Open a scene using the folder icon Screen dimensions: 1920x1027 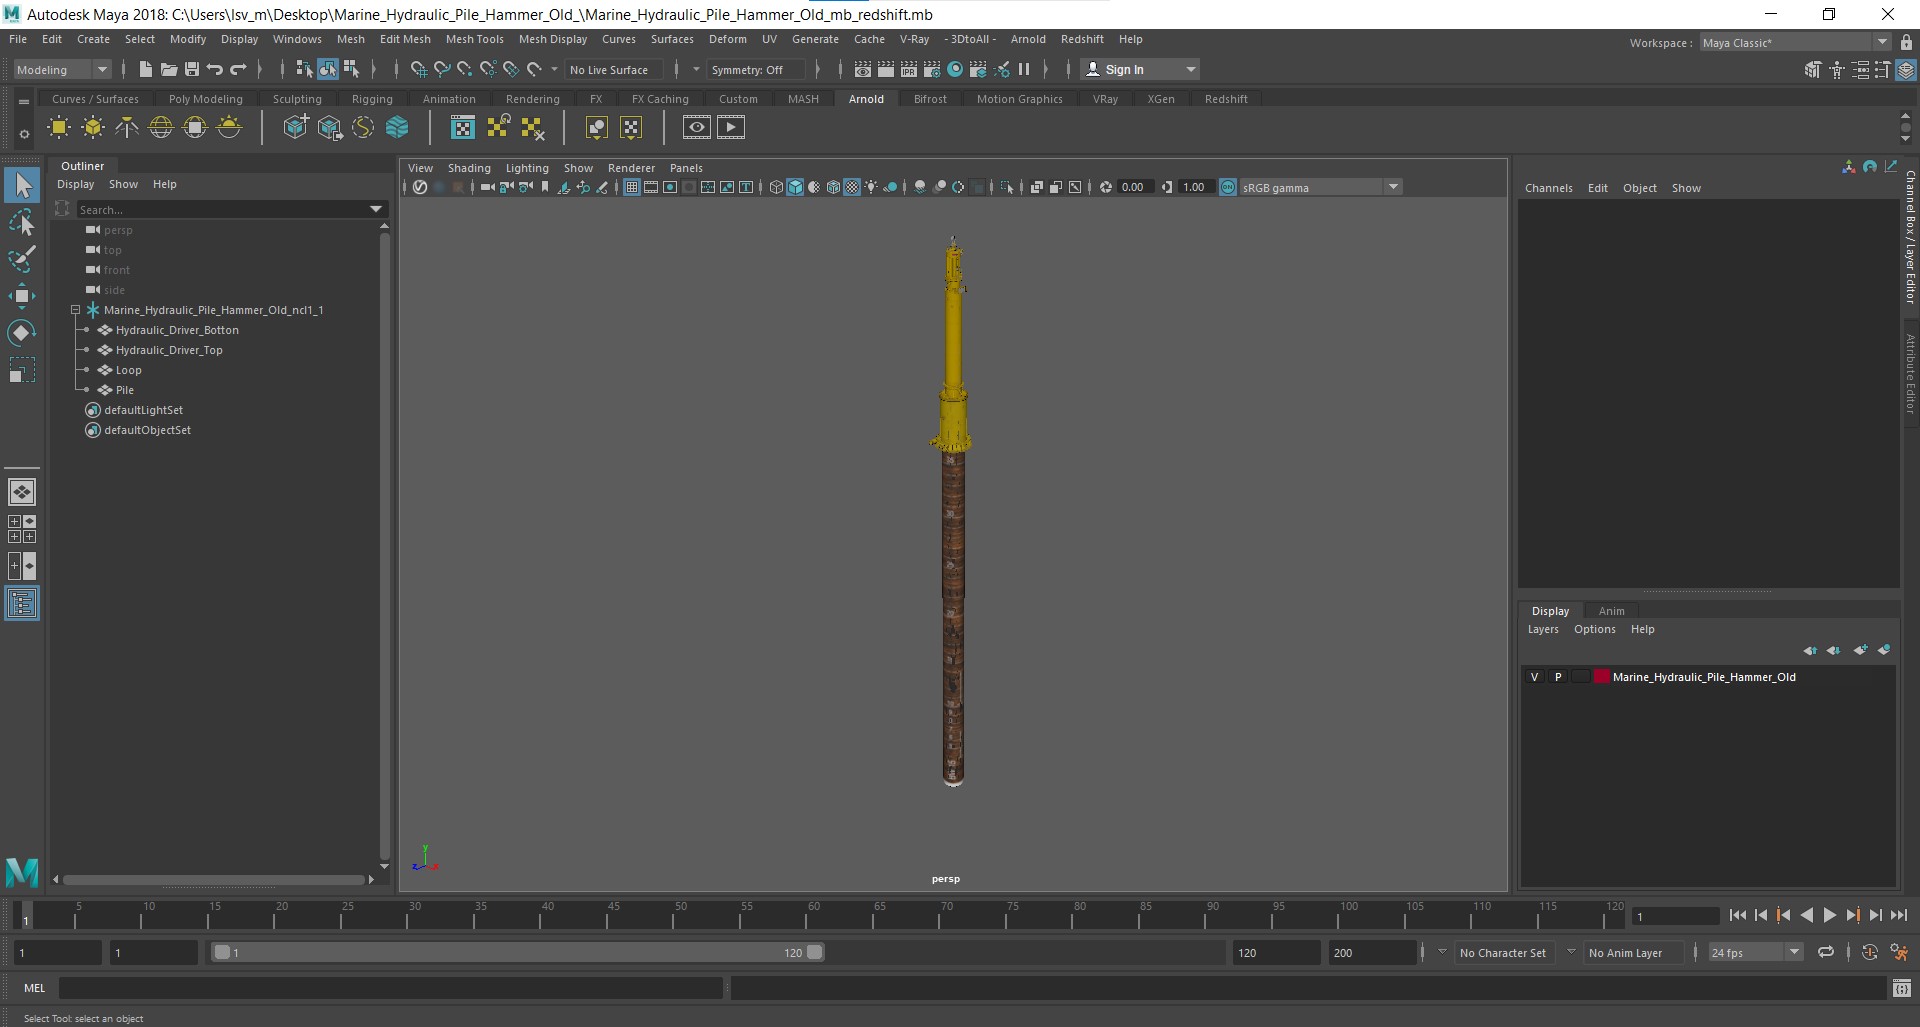click(168, 69)
